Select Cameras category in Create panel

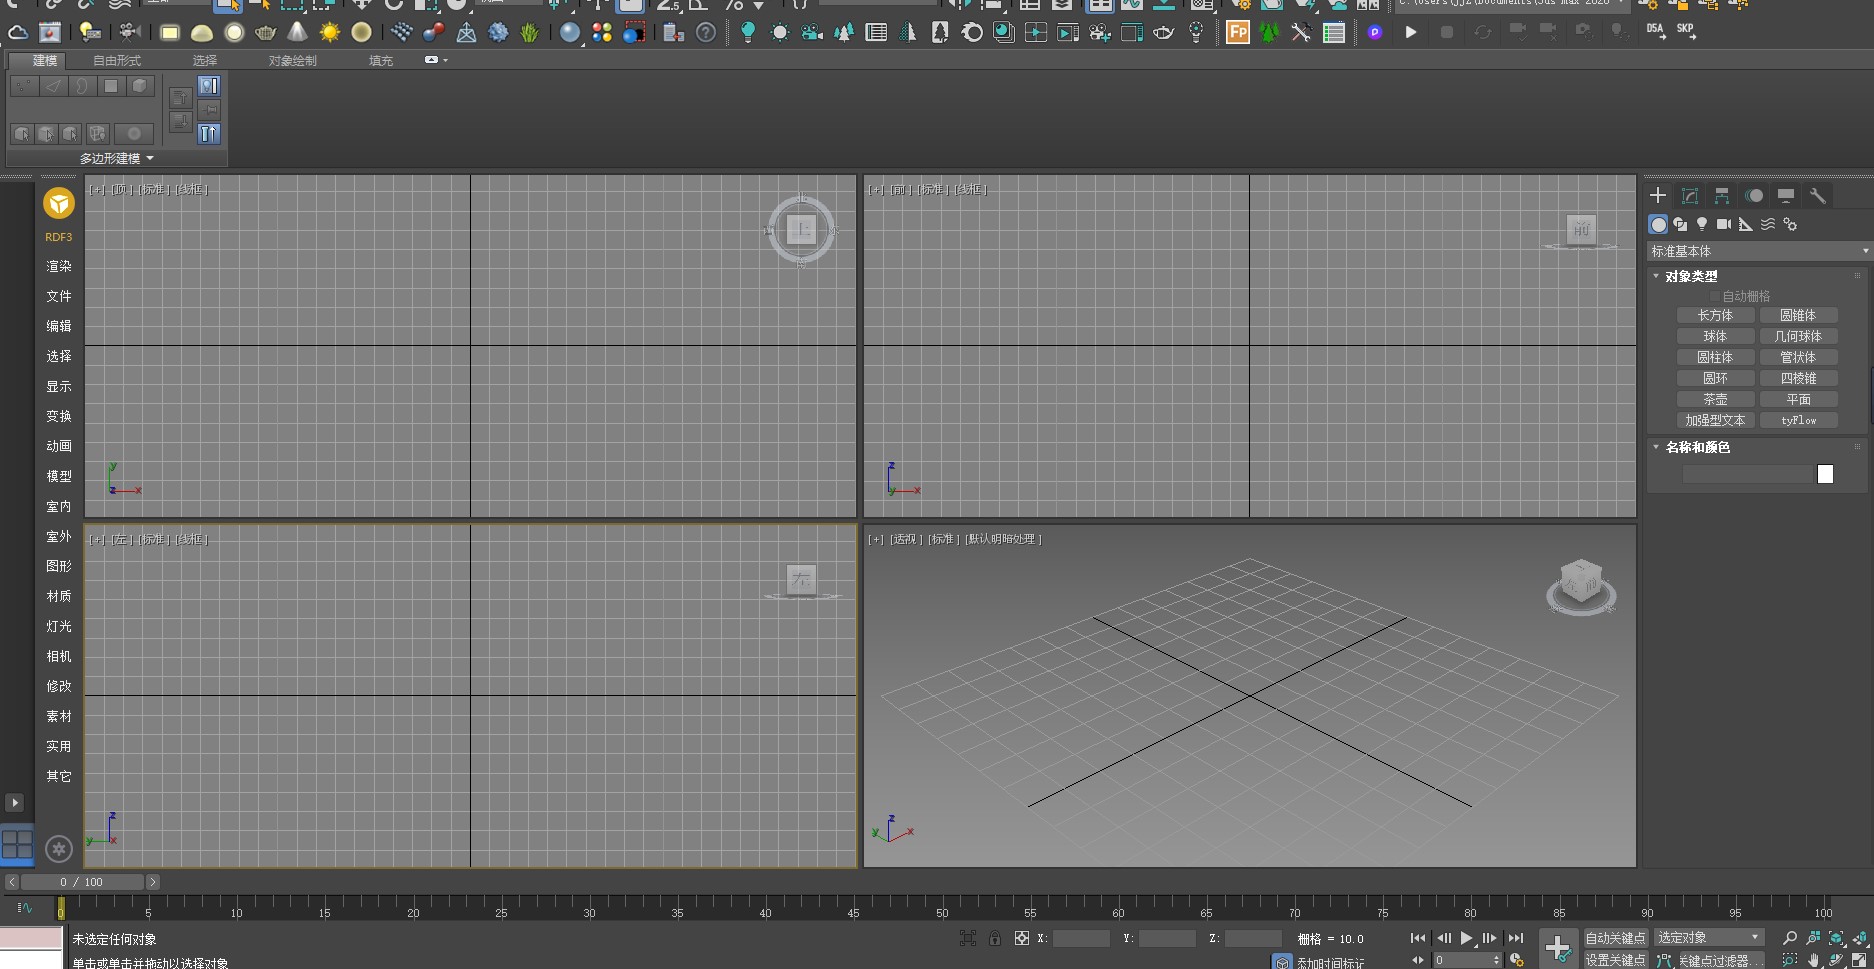[x=1724, y=224]
